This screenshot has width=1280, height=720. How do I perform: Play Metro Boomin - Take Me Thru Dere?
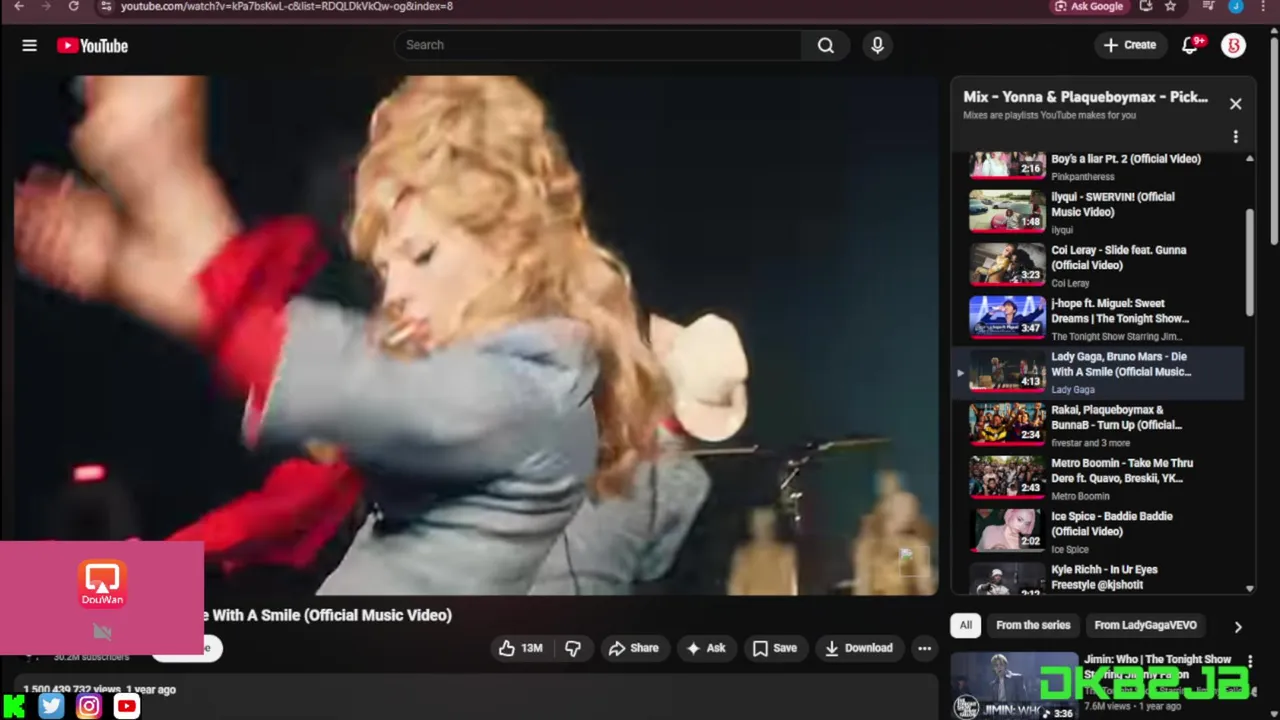click(1097, 478)
